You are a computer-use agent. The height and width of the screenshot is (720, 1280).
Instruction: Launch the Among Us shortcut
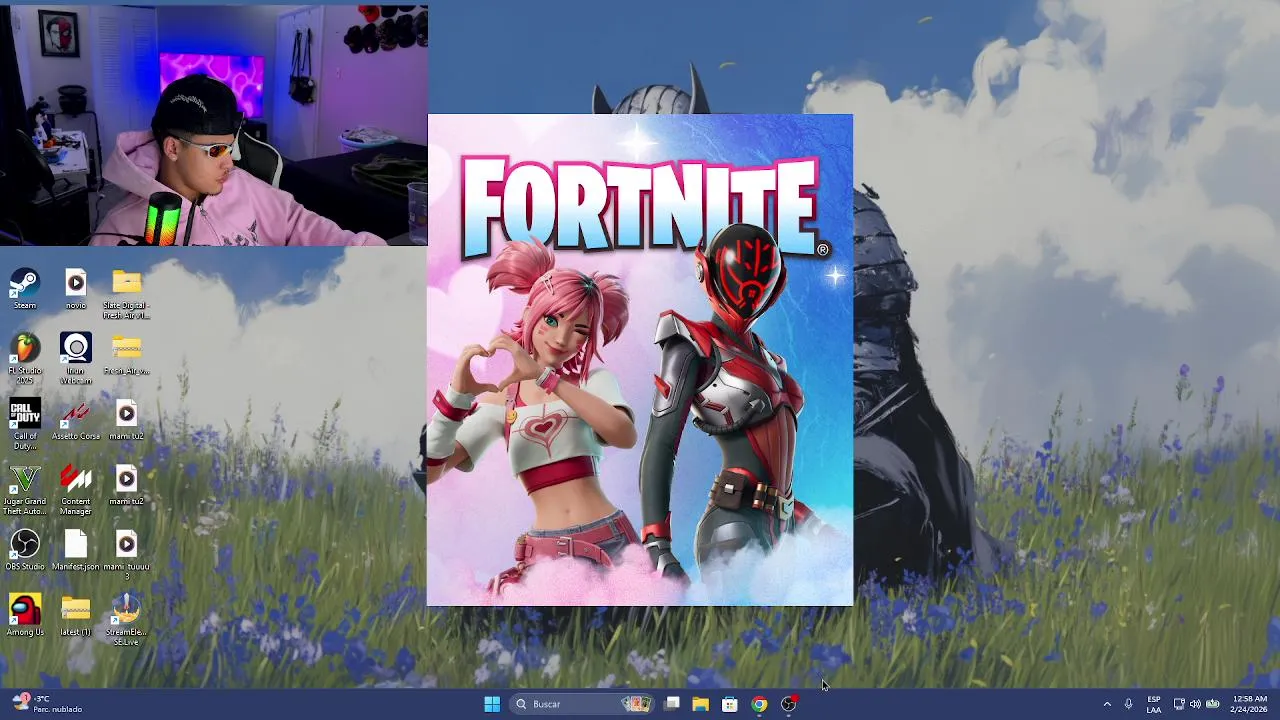coord(25,615)
